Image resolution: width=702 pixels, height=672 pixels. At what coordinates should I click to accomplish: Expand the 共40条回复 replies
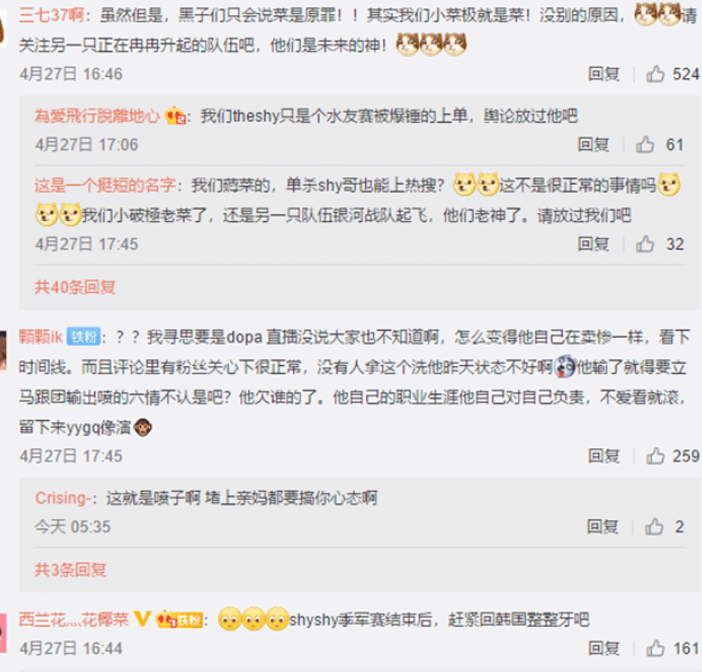click(x=75, y=287)
